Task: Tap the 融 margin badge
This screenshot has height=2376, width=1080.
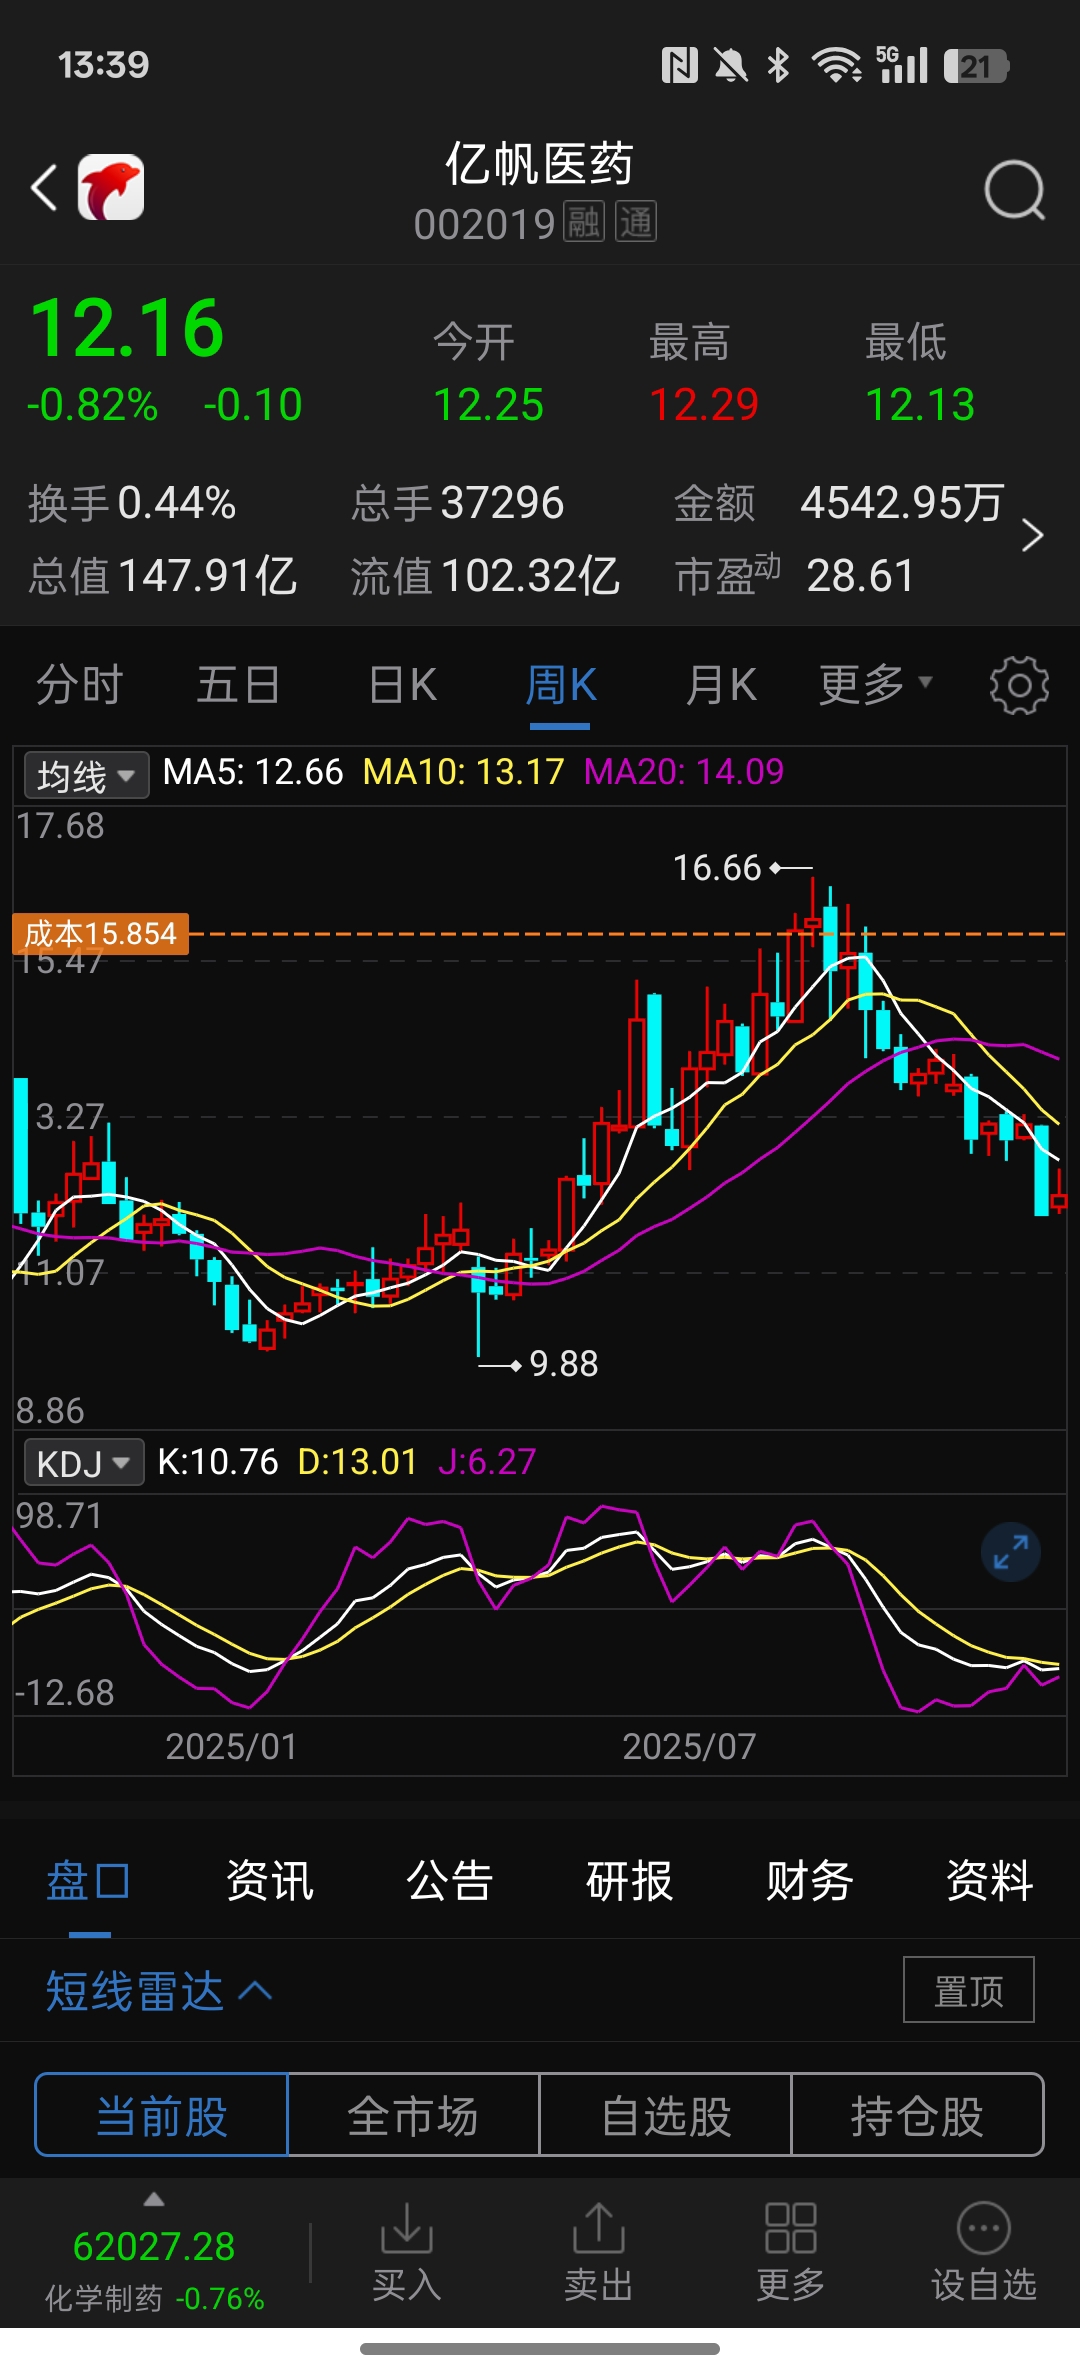Action: click(584, 222)
